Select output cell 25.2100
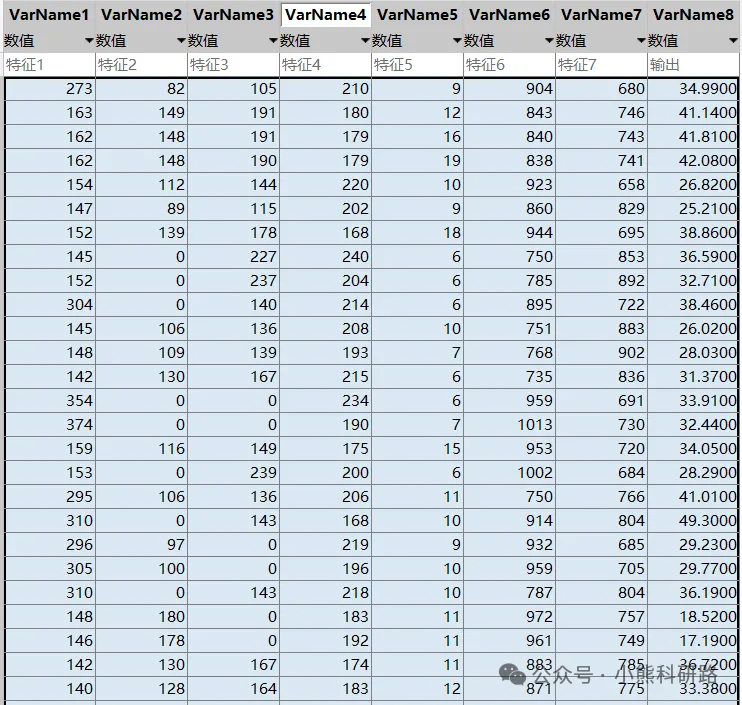The width and height of the screenshot is (742, 705). click(x=693, y=209)
